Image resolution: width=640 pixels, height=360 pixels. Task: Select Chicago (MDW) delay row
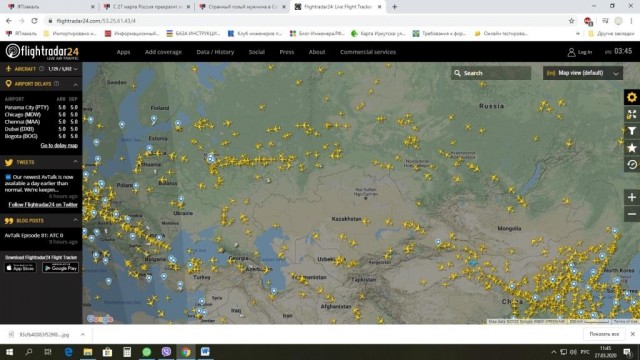pos(41,115)
